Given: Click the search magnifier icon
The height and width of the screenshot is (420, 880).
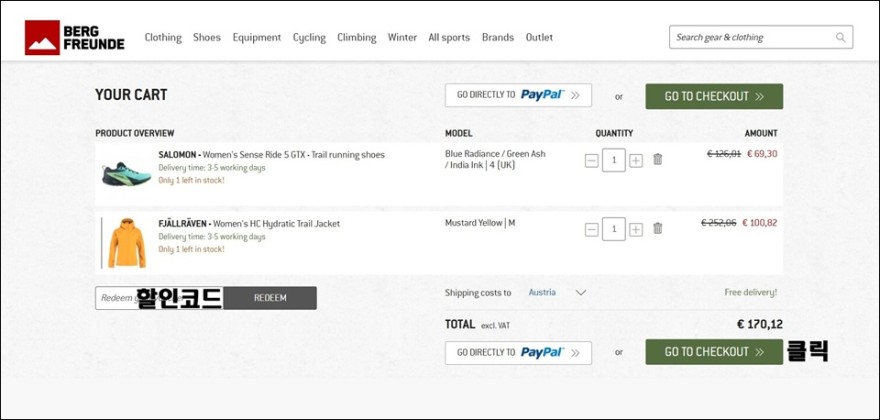Looking at the screenshot, I should coord(840,38).
